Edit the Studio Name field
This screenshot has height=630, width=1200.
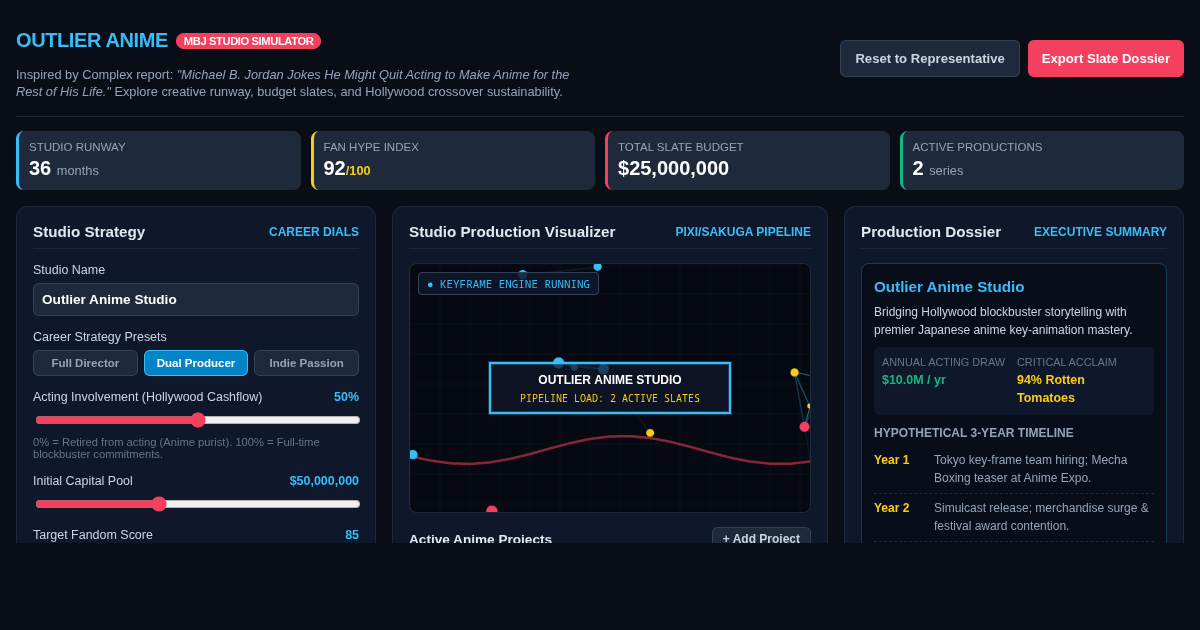pos(196,299)
